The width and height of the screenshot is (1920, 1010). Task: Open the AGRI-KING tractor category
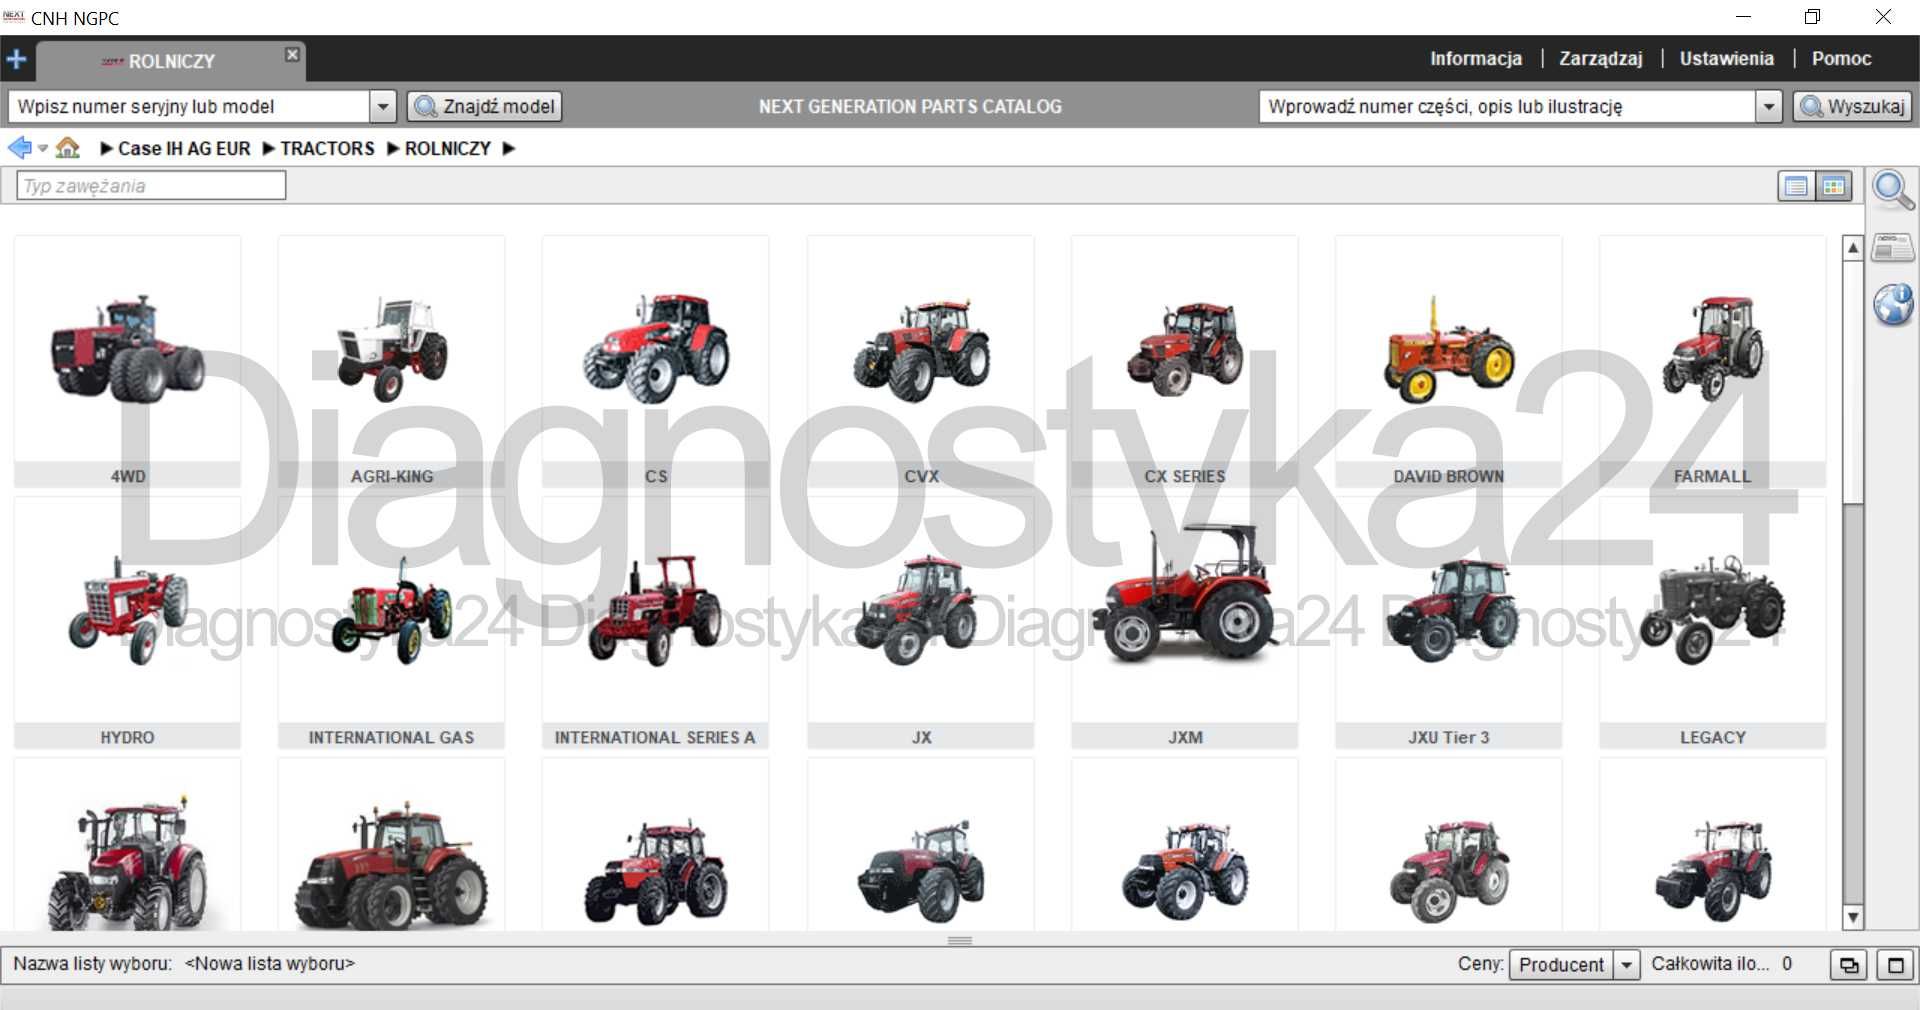point(391,362)
